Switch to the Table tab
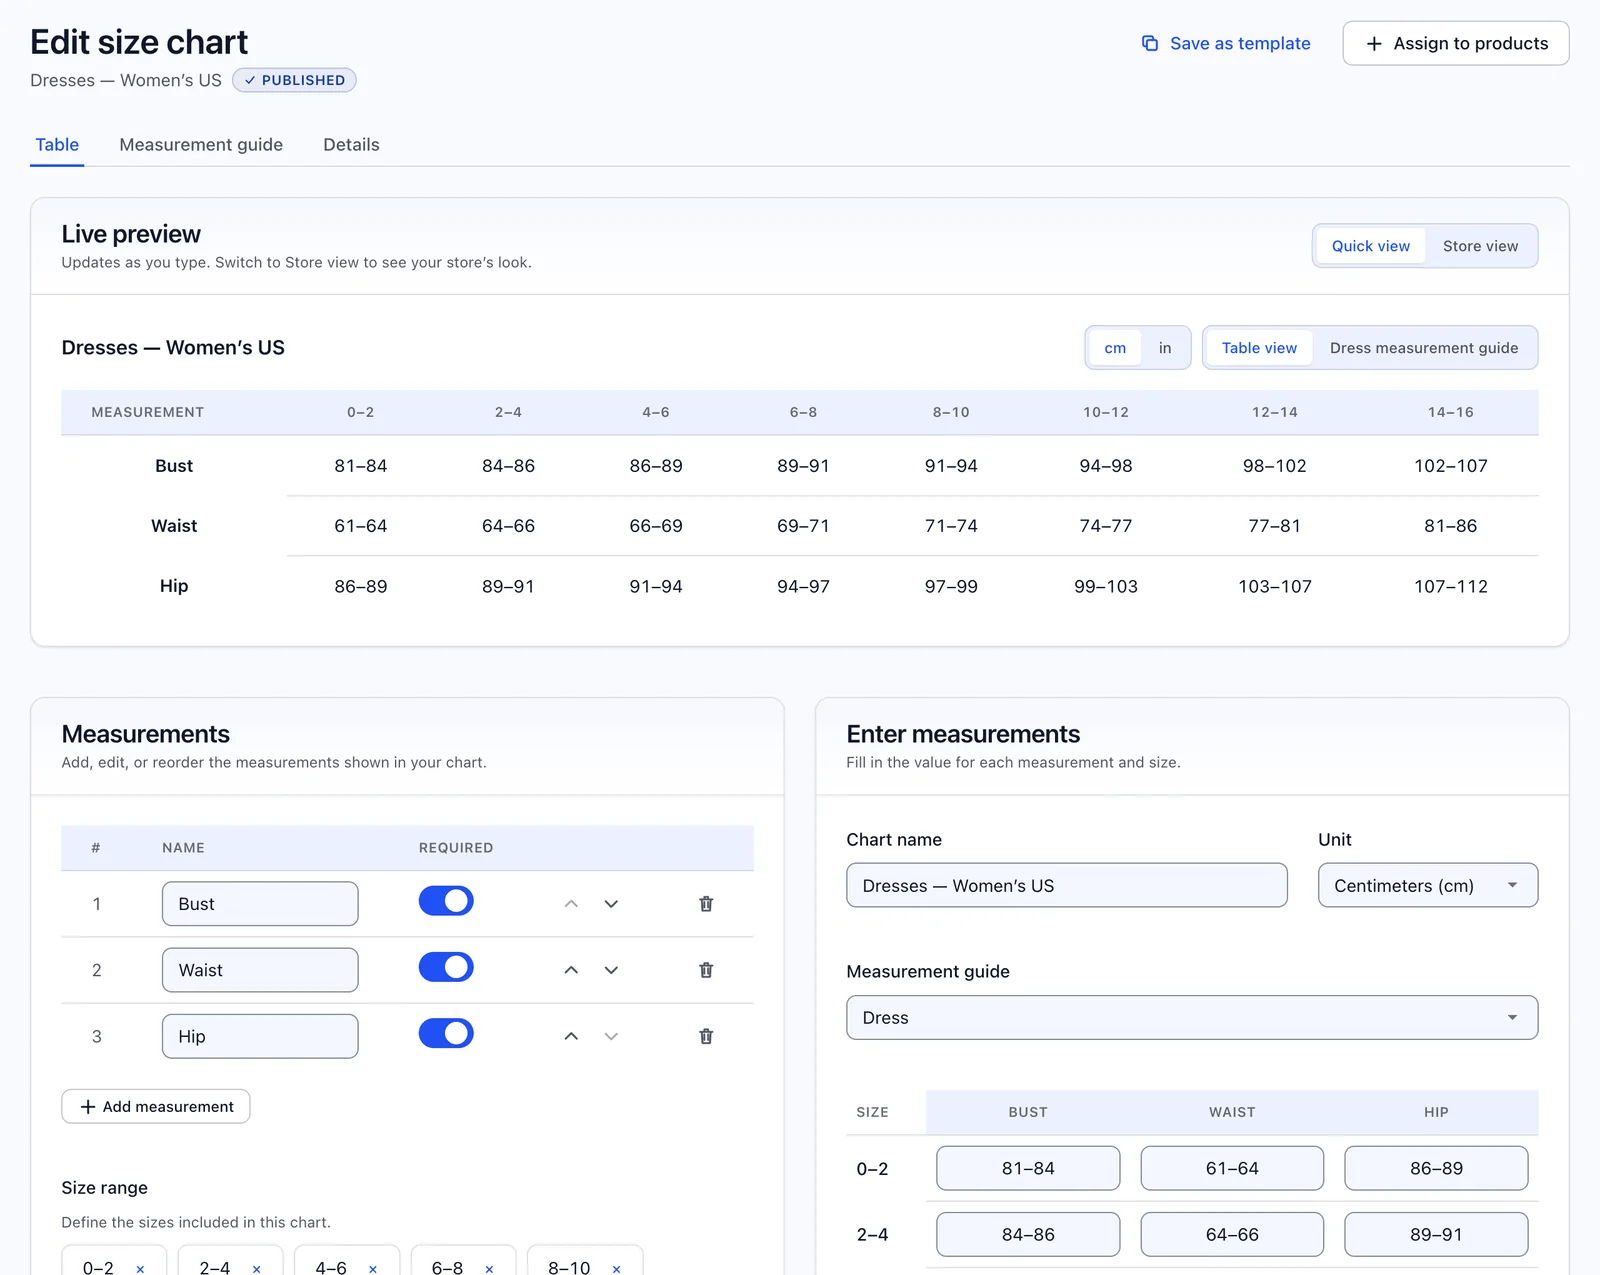 [x=57, y=145]
